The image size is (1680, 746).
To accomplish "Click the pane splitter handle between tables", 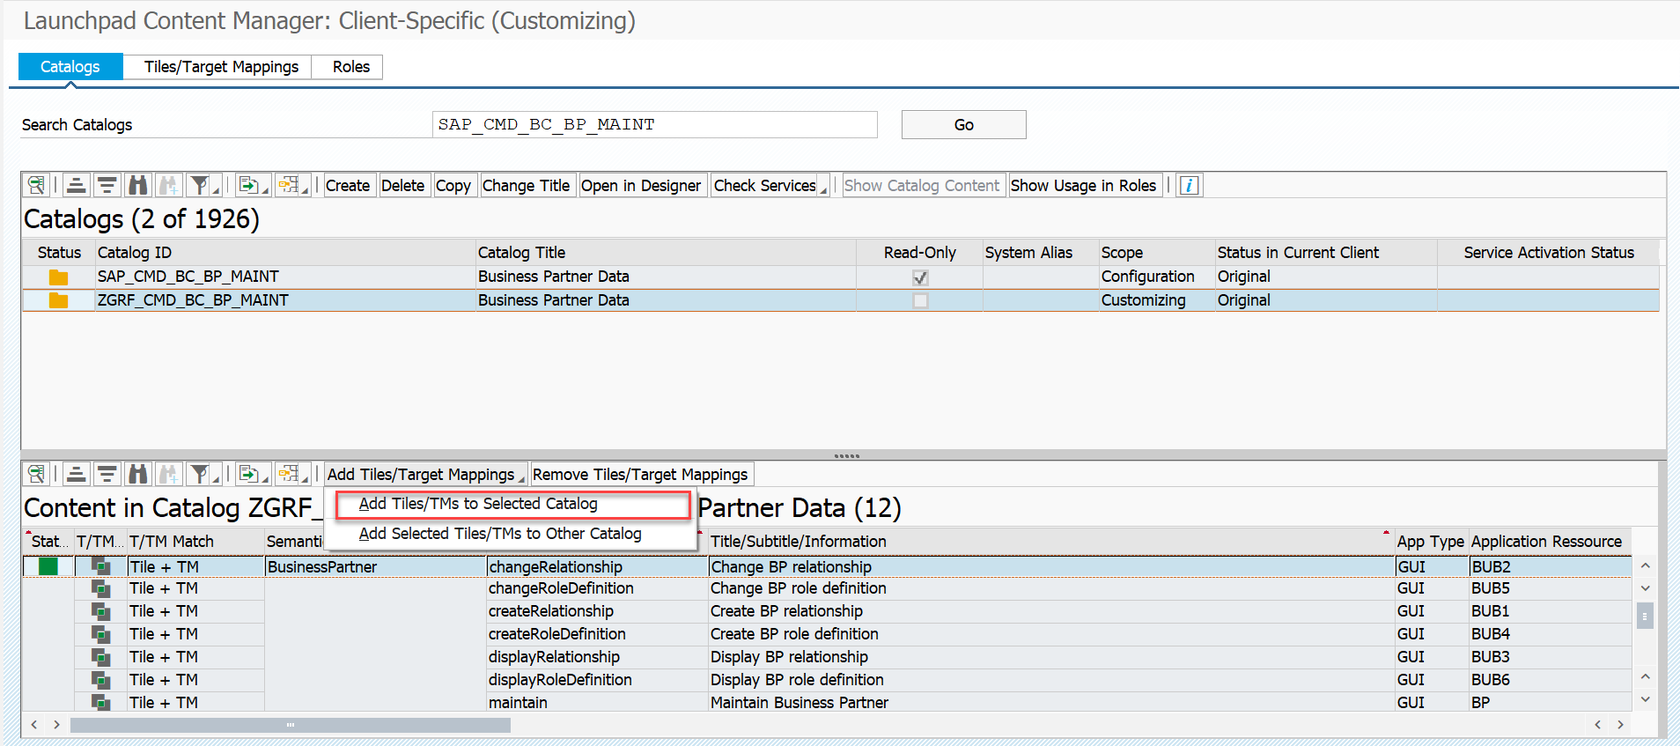I will (x=846, y=456).
